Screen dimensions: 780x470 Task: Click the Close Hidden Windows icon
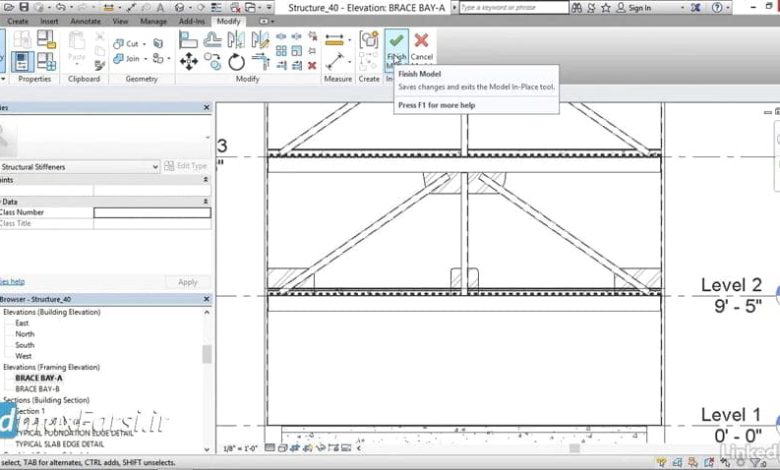pos(235,7)
